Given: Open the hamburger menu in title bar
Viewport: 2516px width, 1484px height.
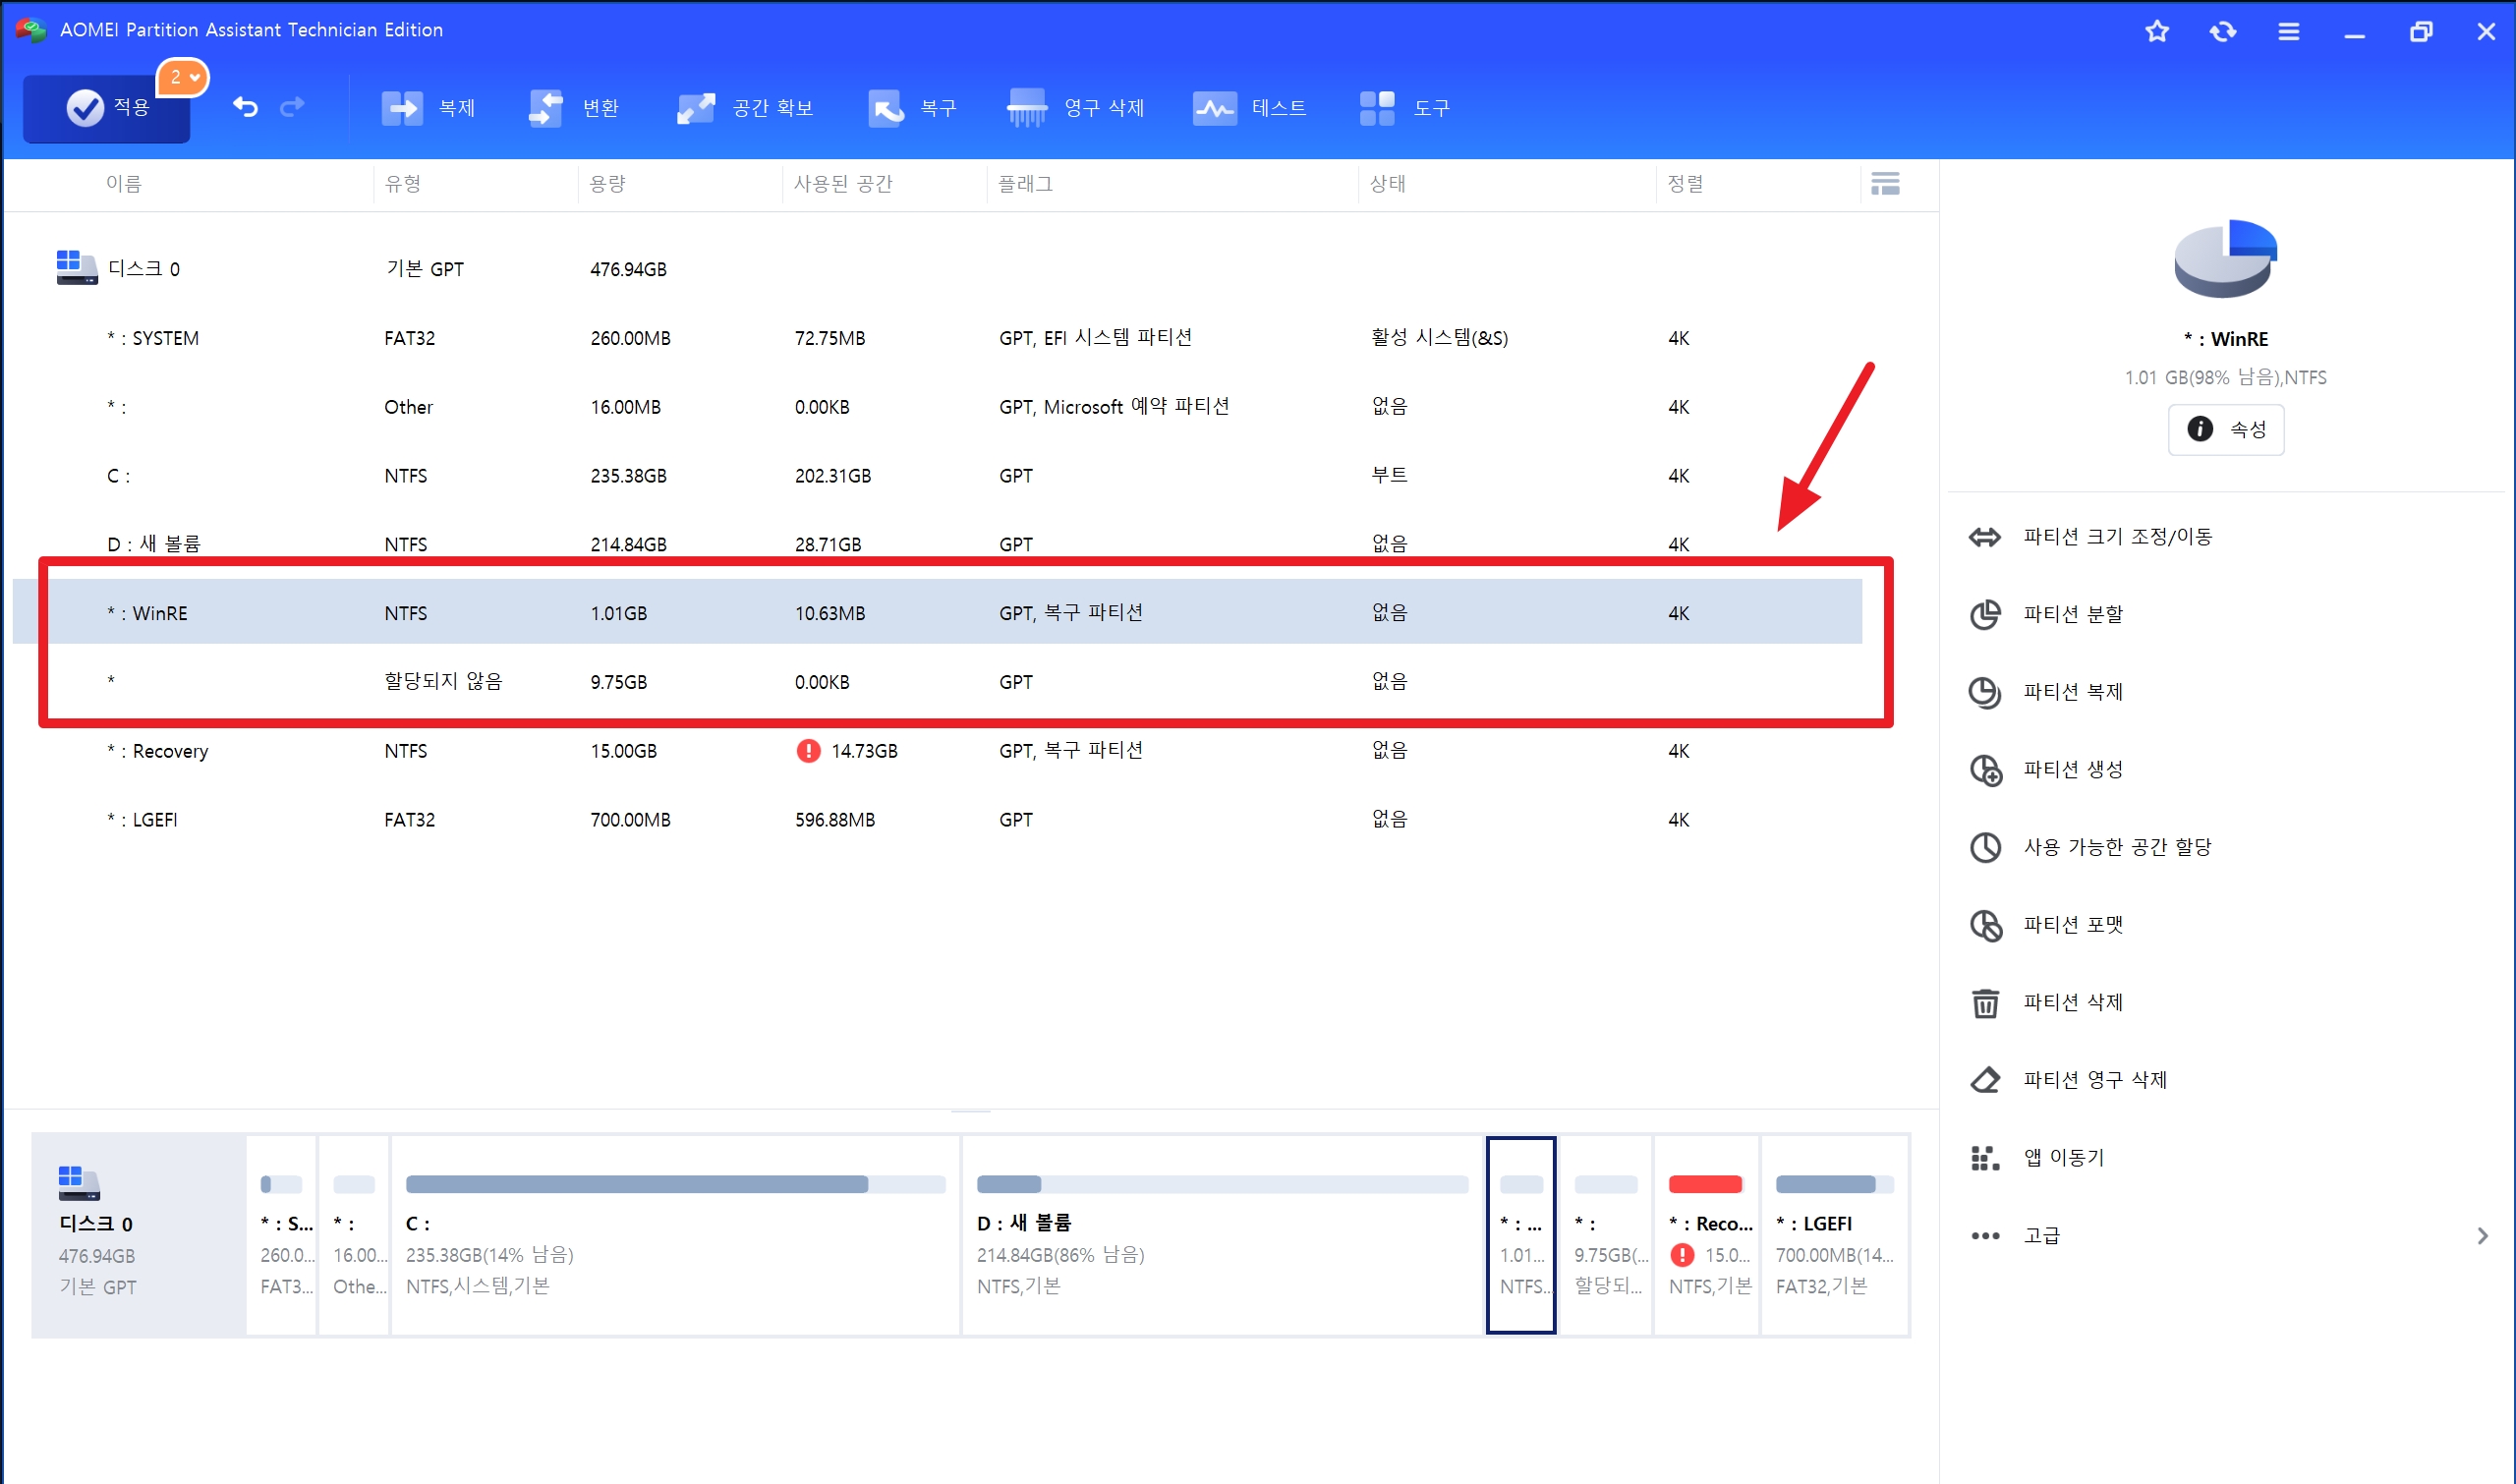Looking at the screenshot, I should coord(2288,31).
